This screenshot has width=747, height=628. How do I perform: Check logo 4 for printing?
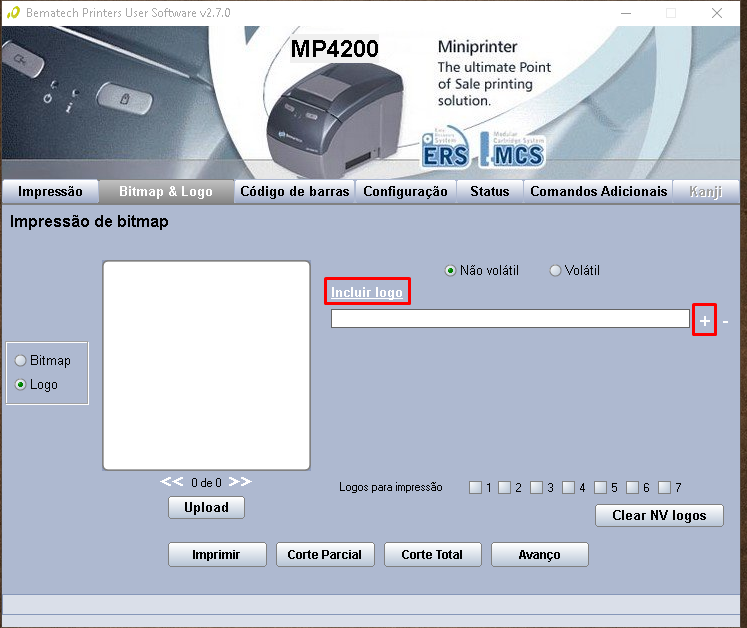tap(568, 487)
